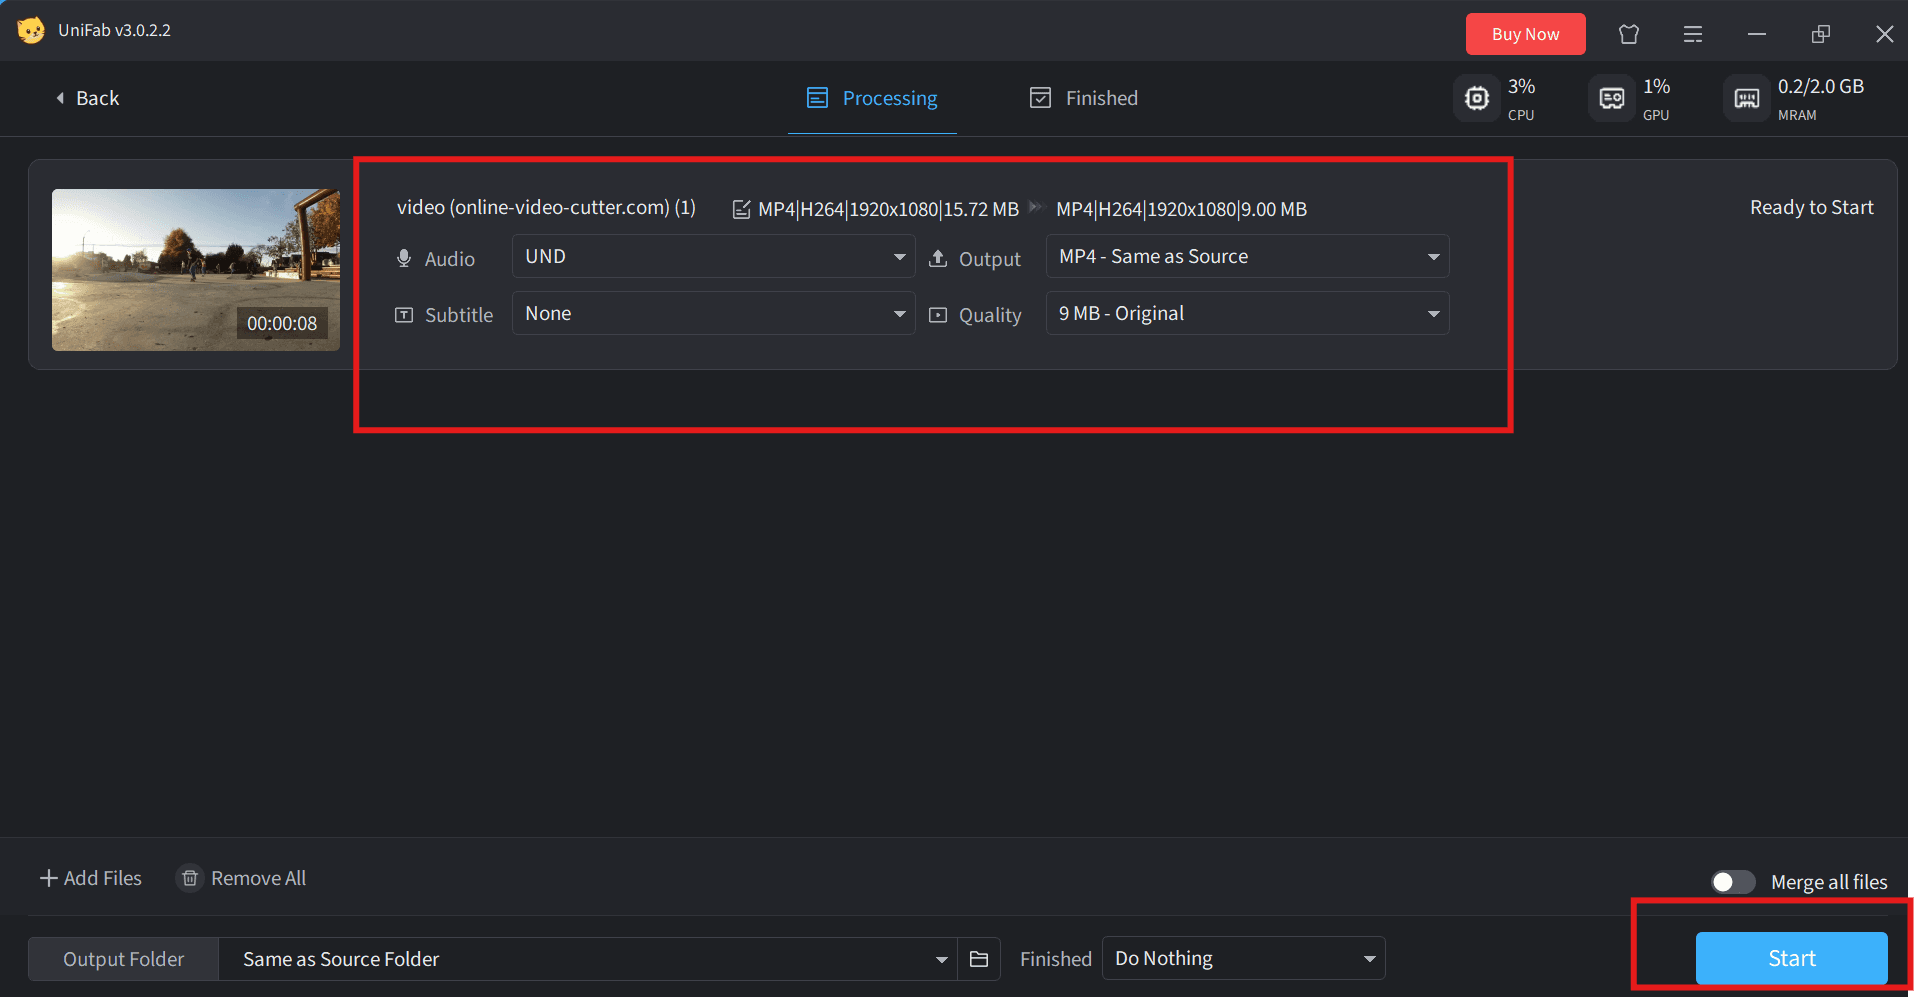
Task: Expand the Audio UND dropdown
Action: pos(713,257)
